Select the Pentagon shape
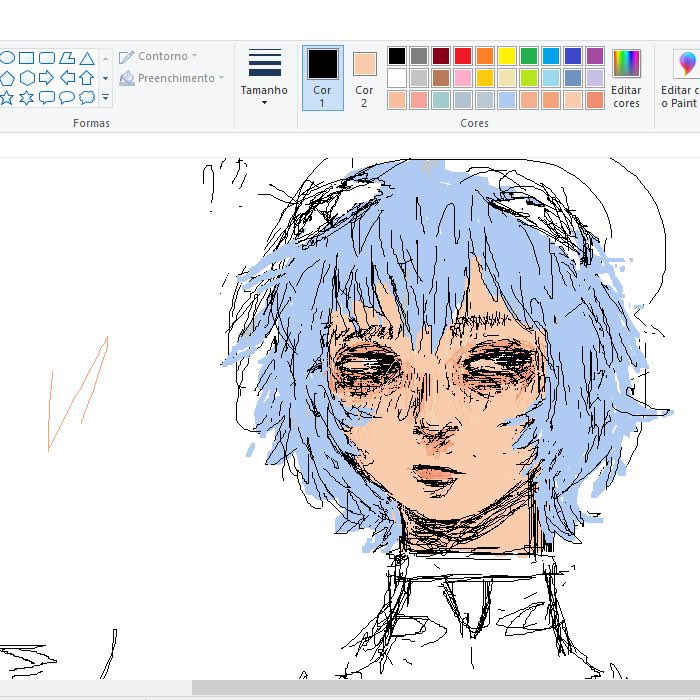Viewport: 700px width, 700px height. [x=7, y=78]
